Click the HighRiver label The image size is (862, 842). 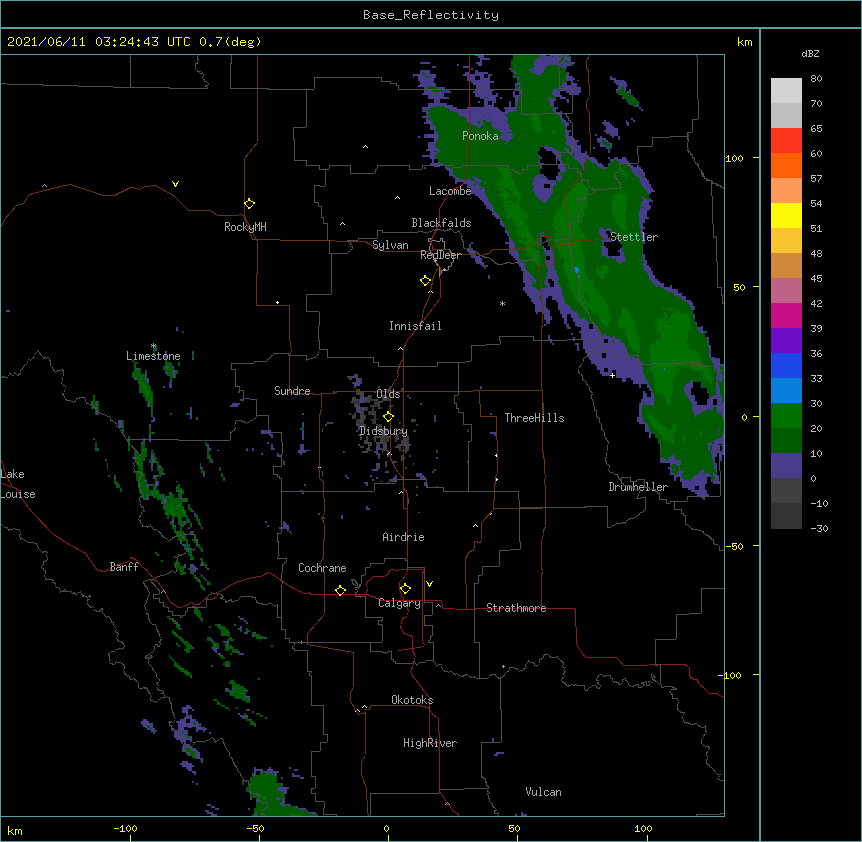point(430,743)
